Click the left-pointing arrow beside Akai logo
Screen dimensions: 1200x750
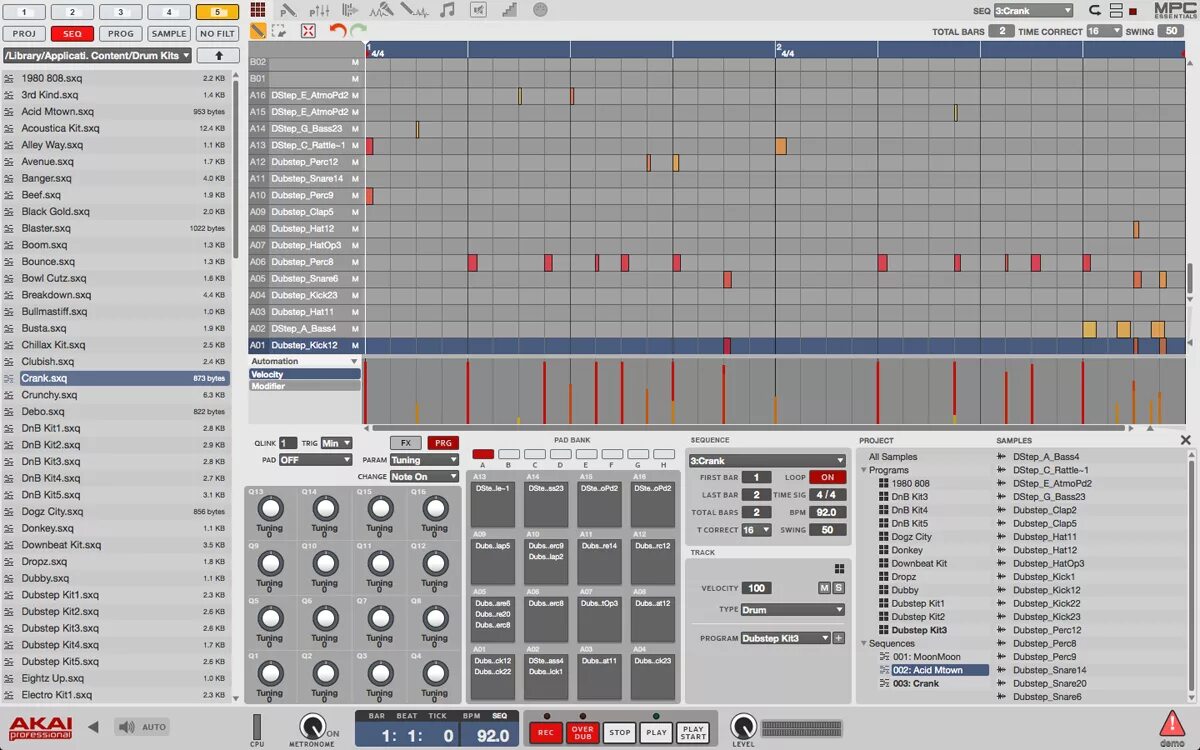[94, 727]
